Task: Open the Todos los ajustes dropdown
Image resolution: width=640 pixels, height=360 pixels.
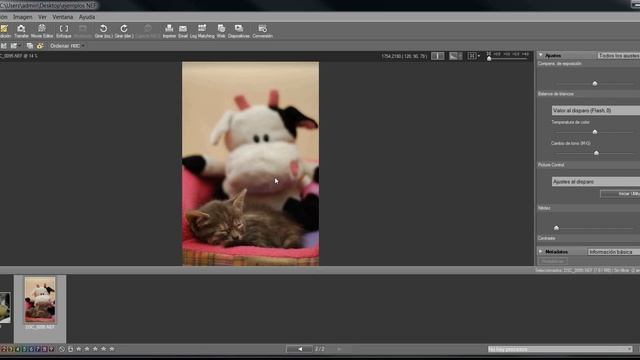Action: (619, 56)
